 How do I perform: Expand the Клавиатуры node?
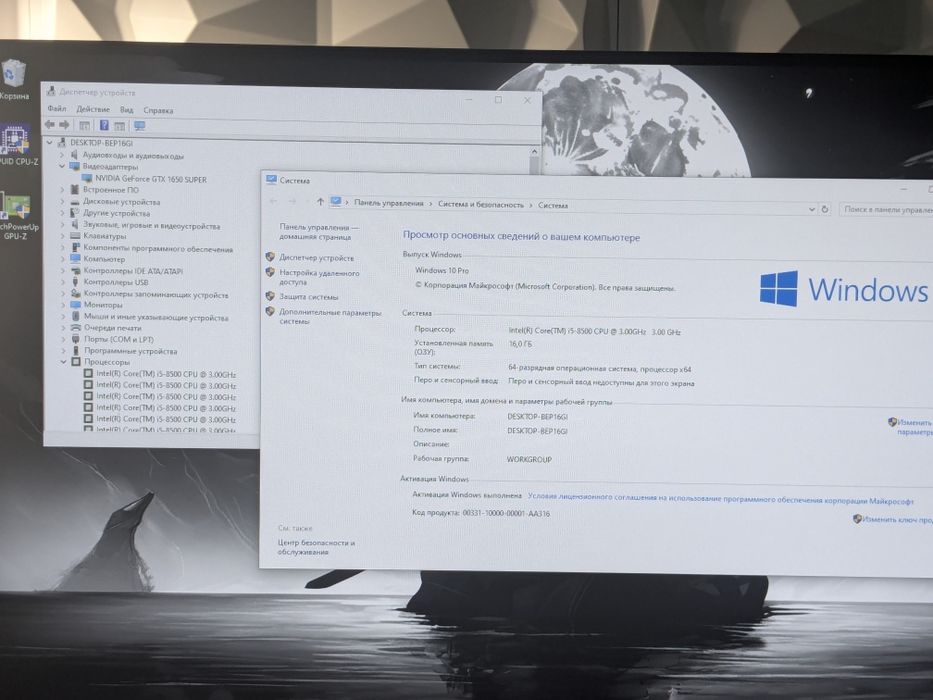pyautogui.click(x=62, y=236)
